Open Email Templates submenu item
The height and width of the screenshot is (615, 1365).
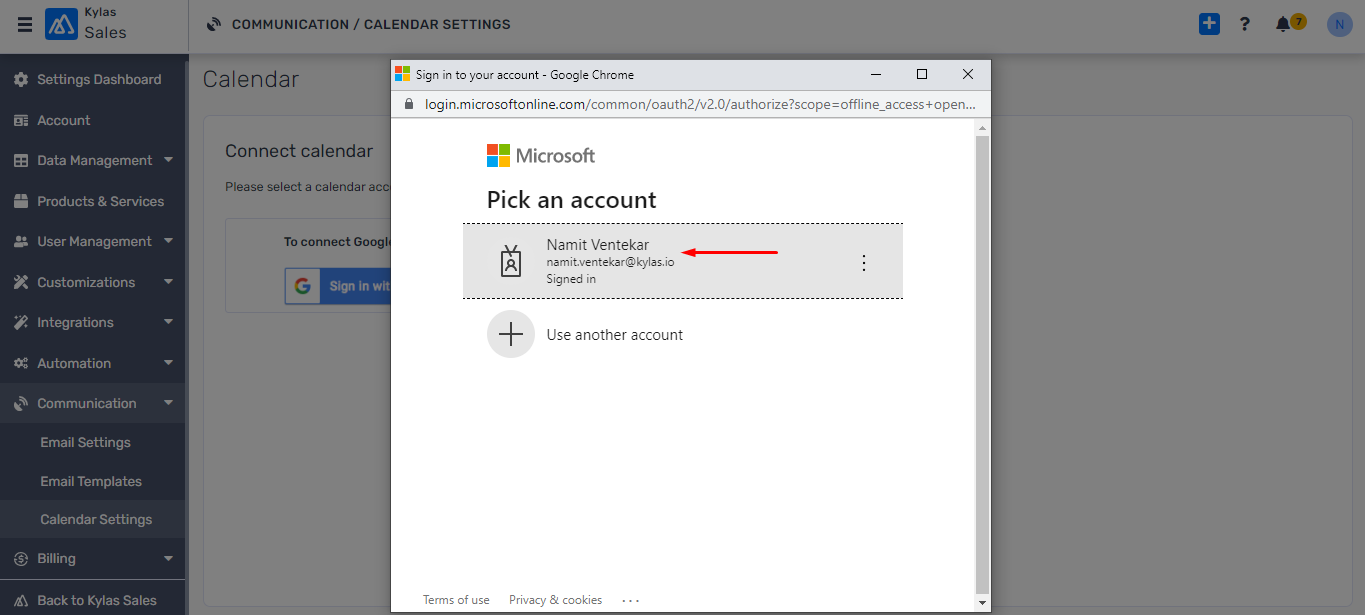(x=93, y=481)
